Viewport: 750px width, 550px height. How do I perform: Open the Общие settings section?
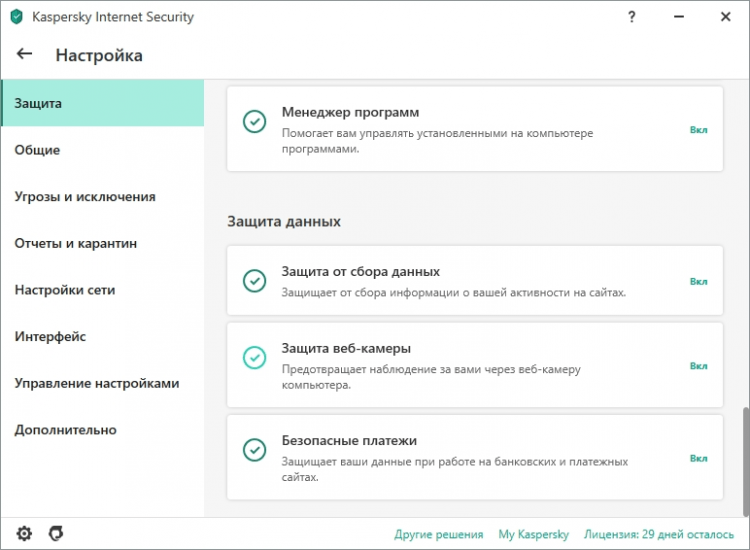[37, 150]
